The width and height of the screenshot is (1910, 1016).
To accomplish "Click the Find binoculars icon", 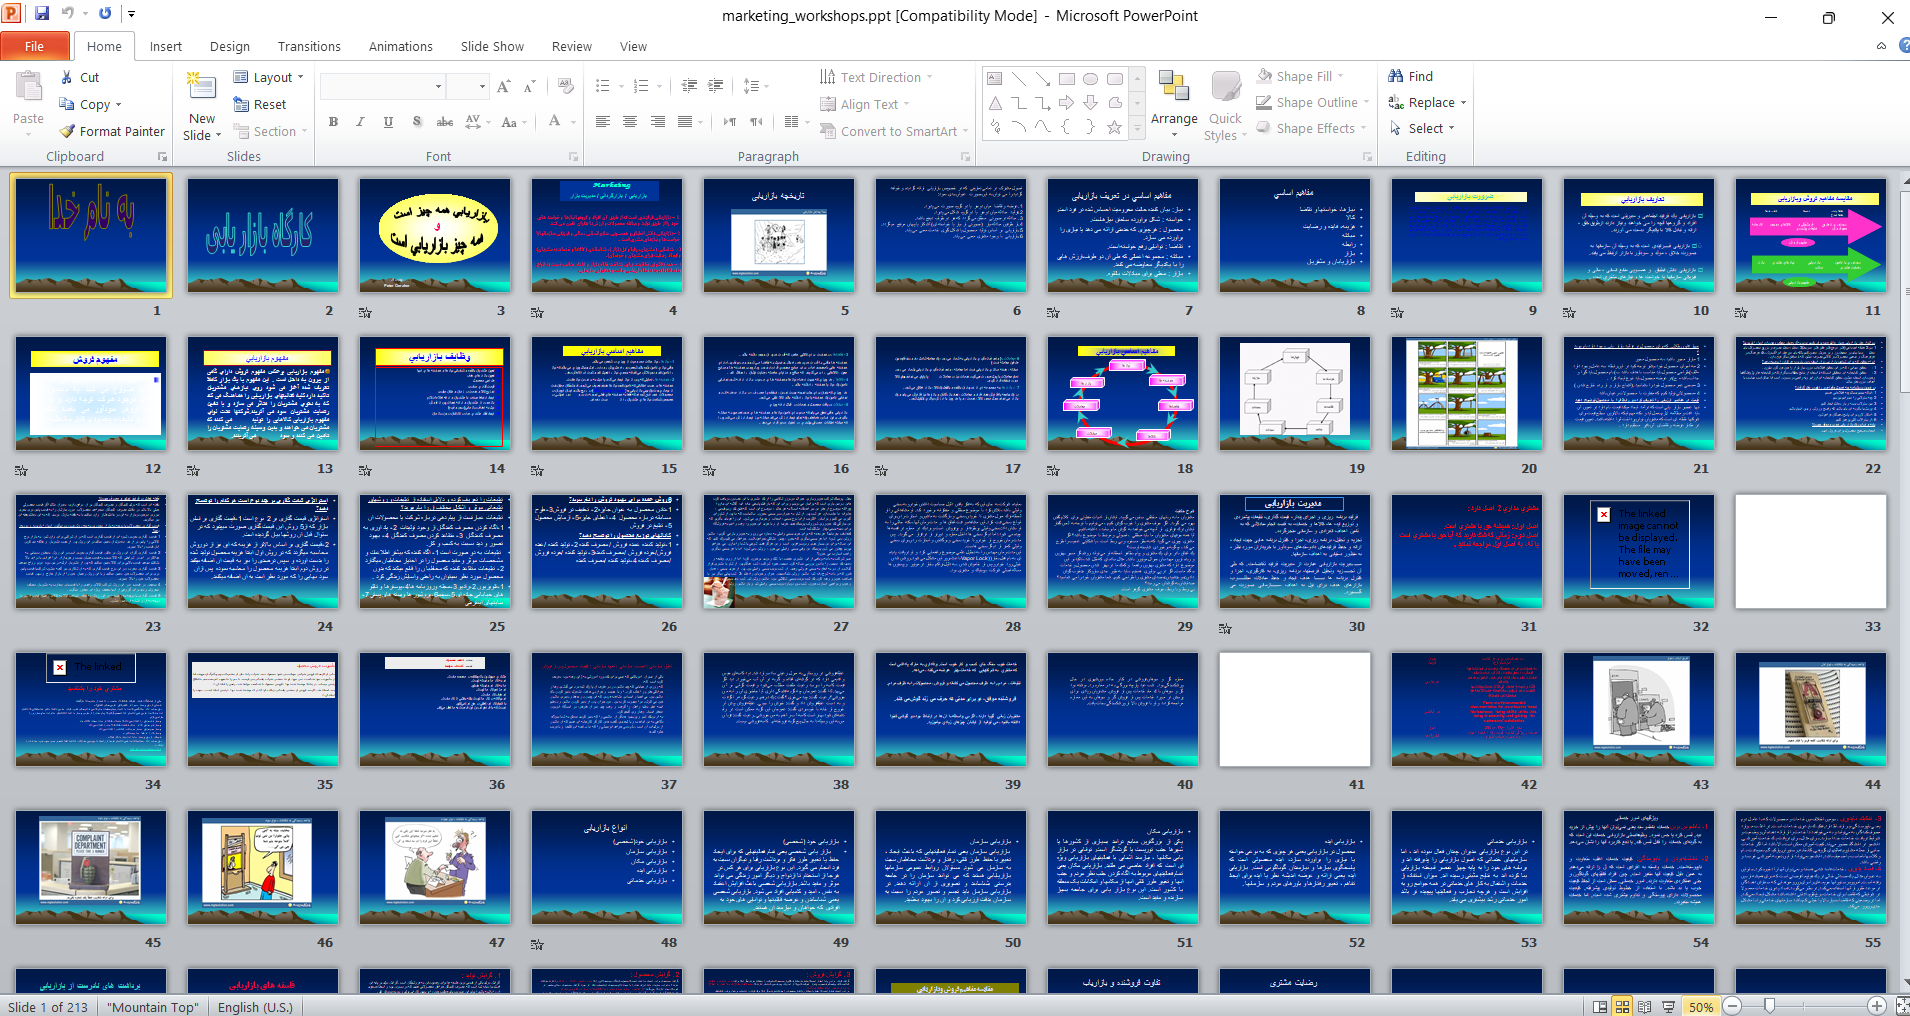I will [x=1396, y=76].
